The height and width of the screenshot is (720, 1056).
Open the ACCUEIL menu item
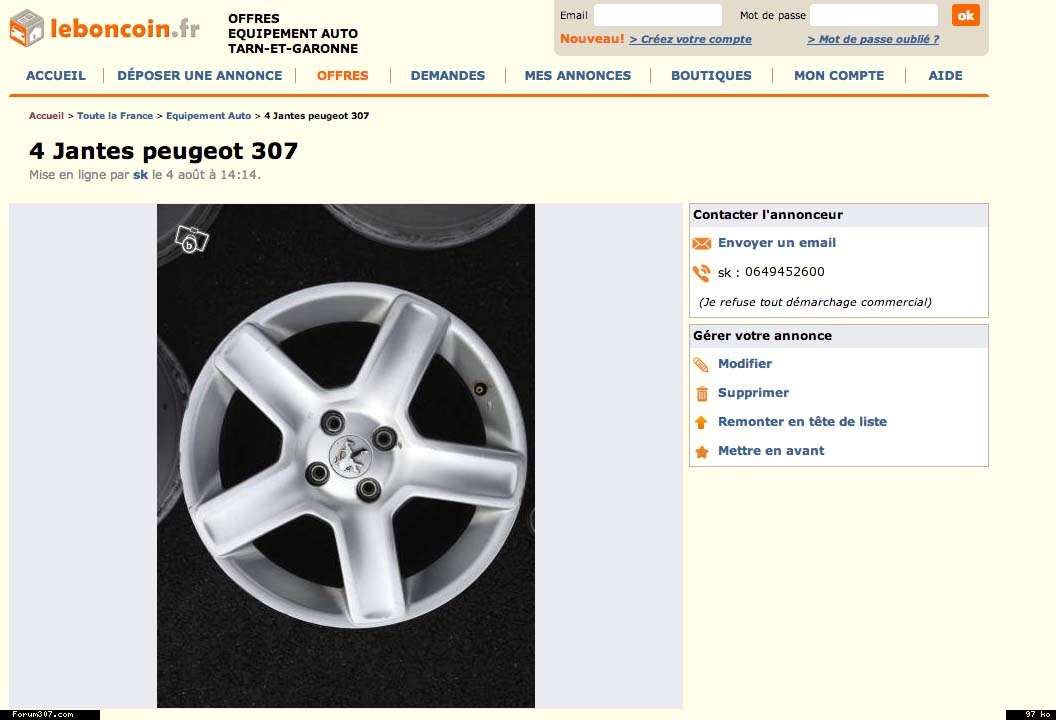pyautogui.click(x=56, y=75)
